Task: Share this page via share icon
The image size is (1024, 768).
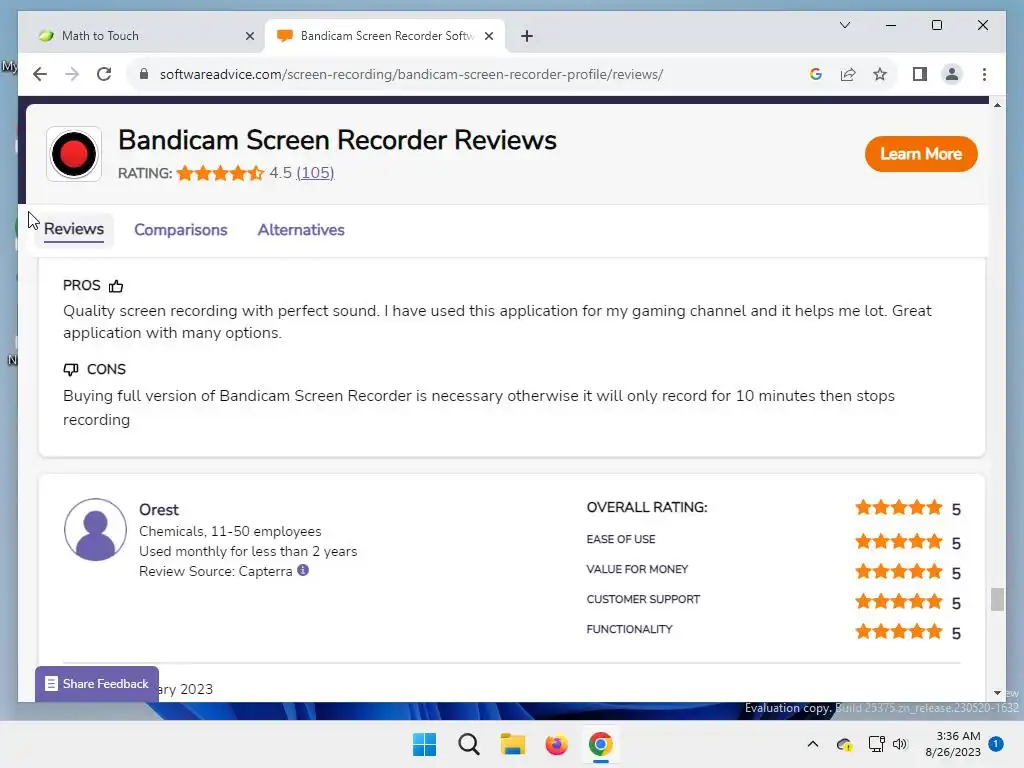Action: coord(848,74)
